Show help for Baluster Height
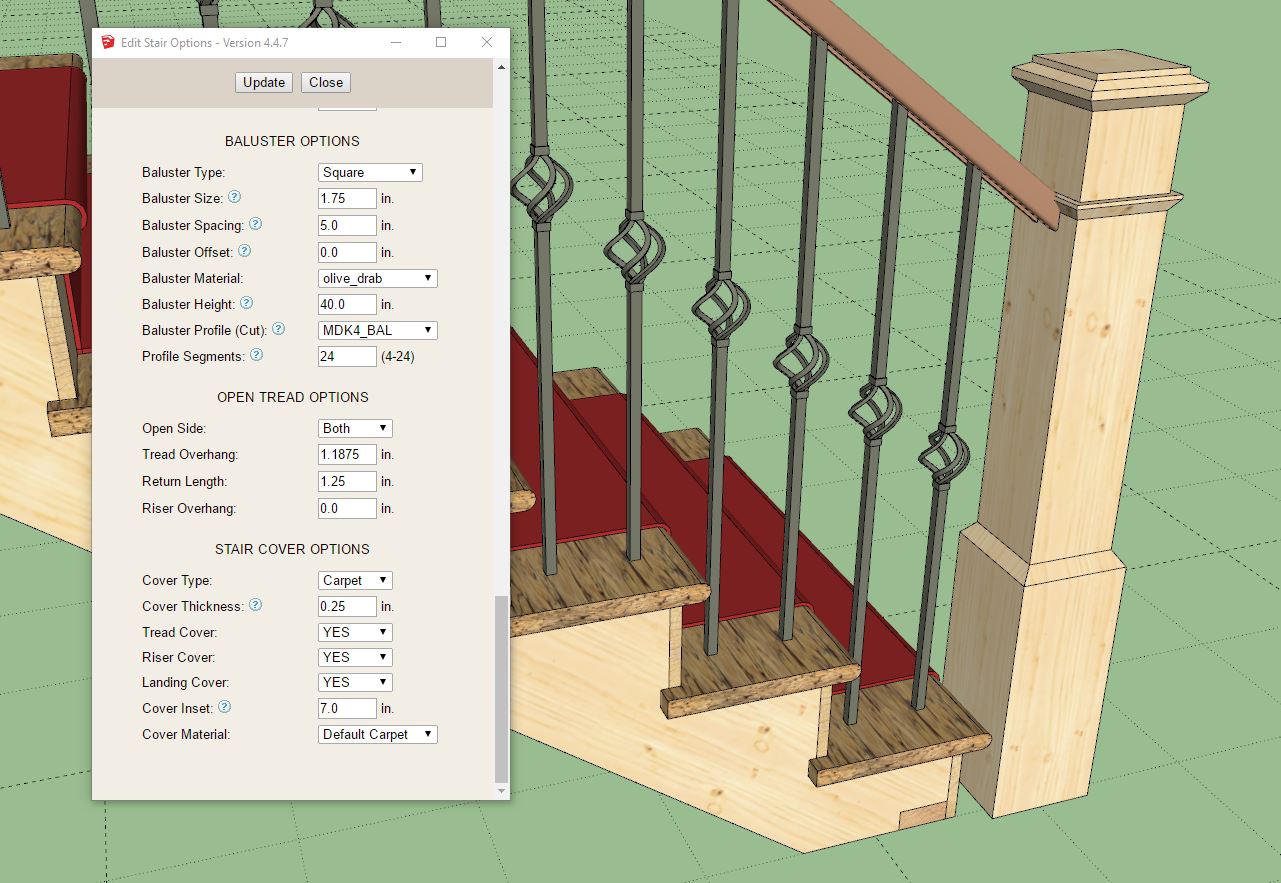Image resolution: width=1281 pixels, height=883 pixels. [247, 303]
